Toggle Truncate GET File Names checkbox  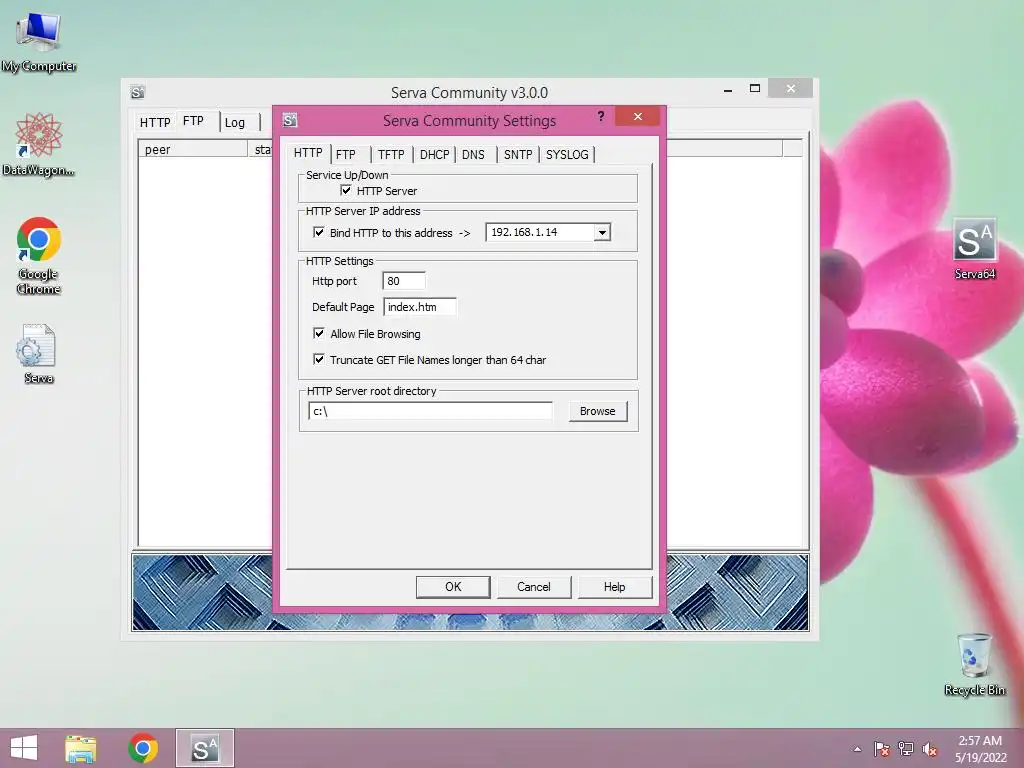[x=319, y=359]
